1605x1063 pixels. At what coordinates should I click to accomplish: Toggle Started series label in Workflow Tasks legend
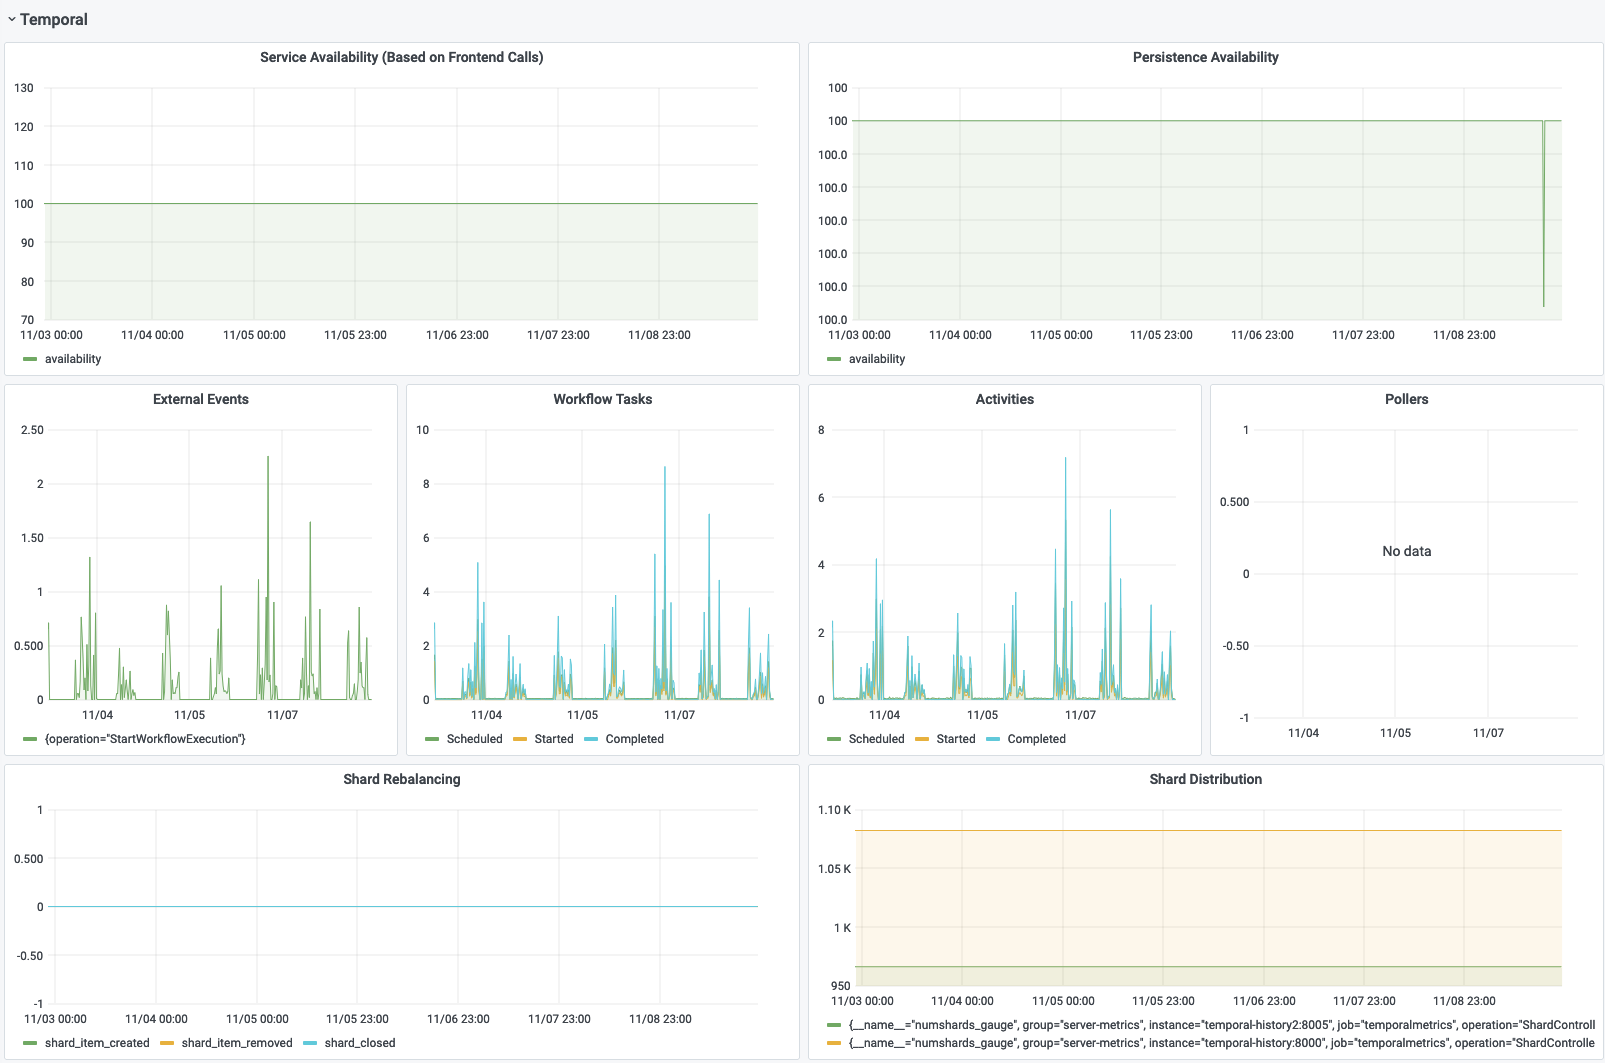(x=554, y=739)
